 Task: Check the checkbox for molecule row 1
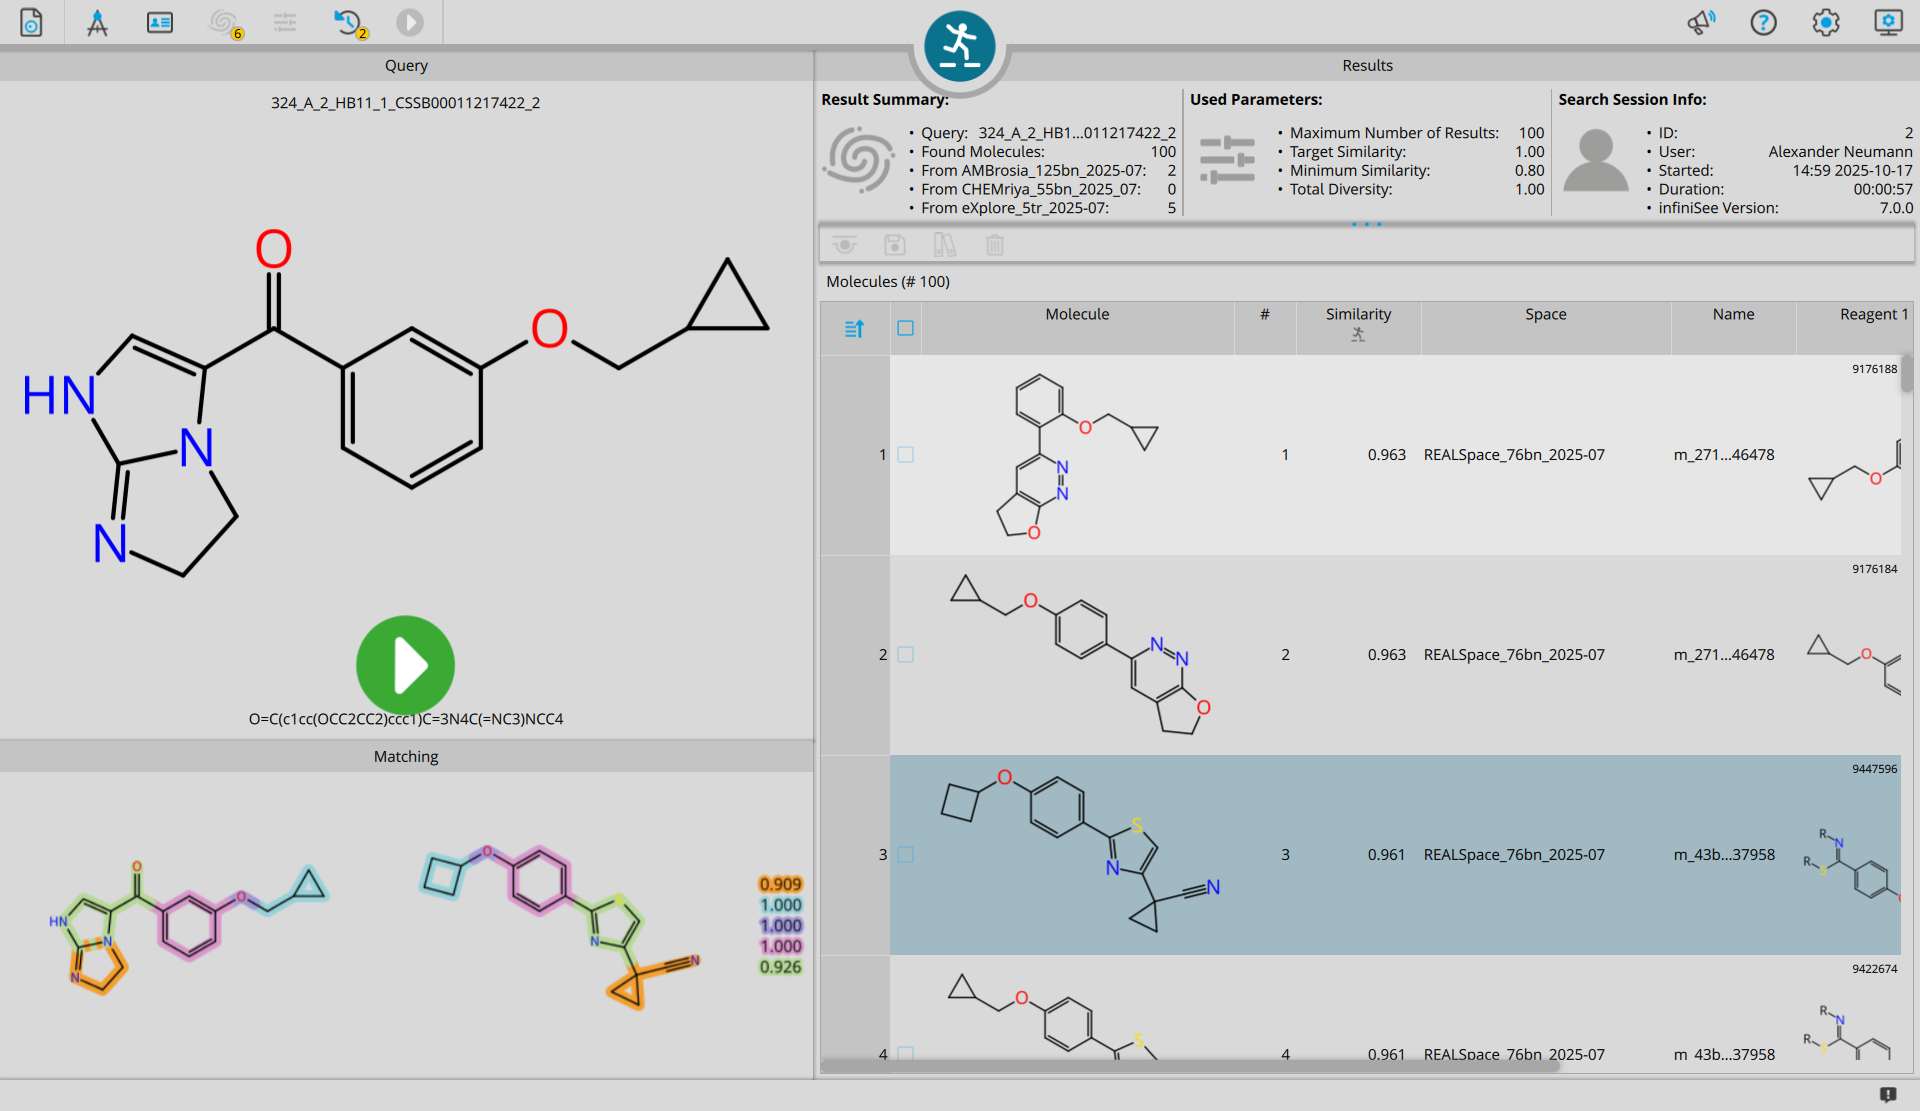tap(905, 455)
